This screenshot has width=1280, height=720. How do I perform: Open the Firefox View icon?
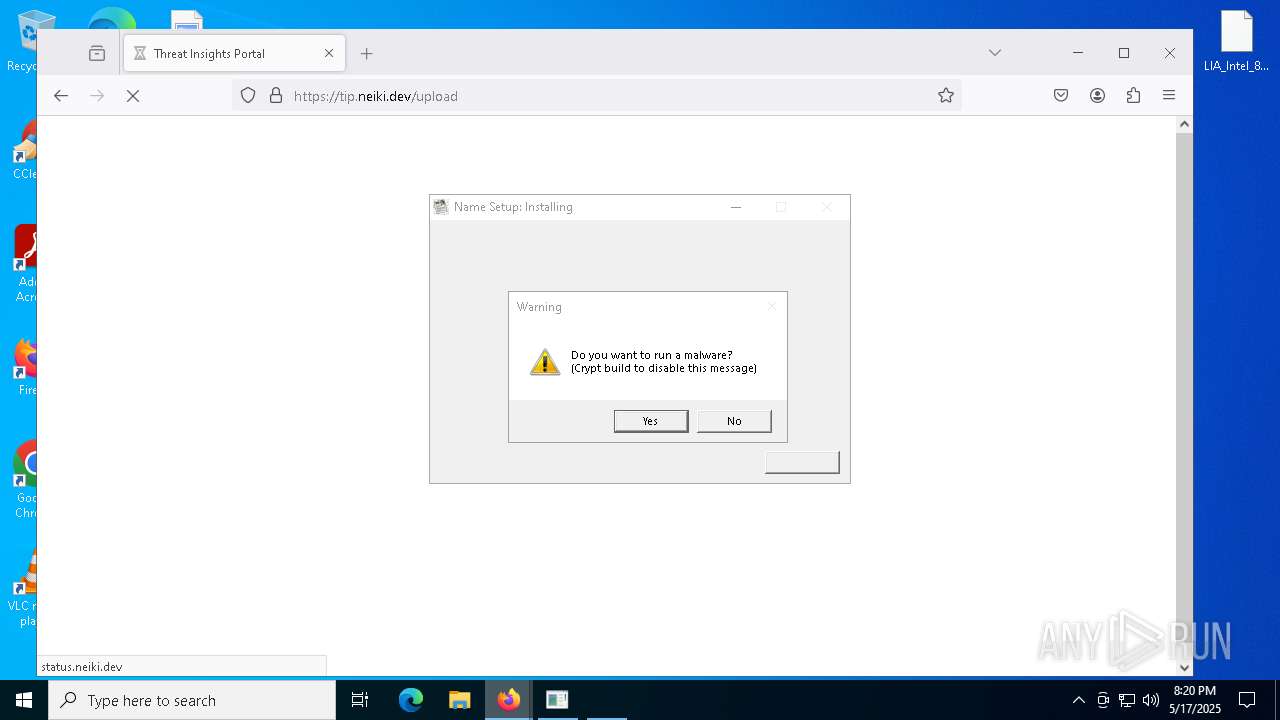coord(97,54)
